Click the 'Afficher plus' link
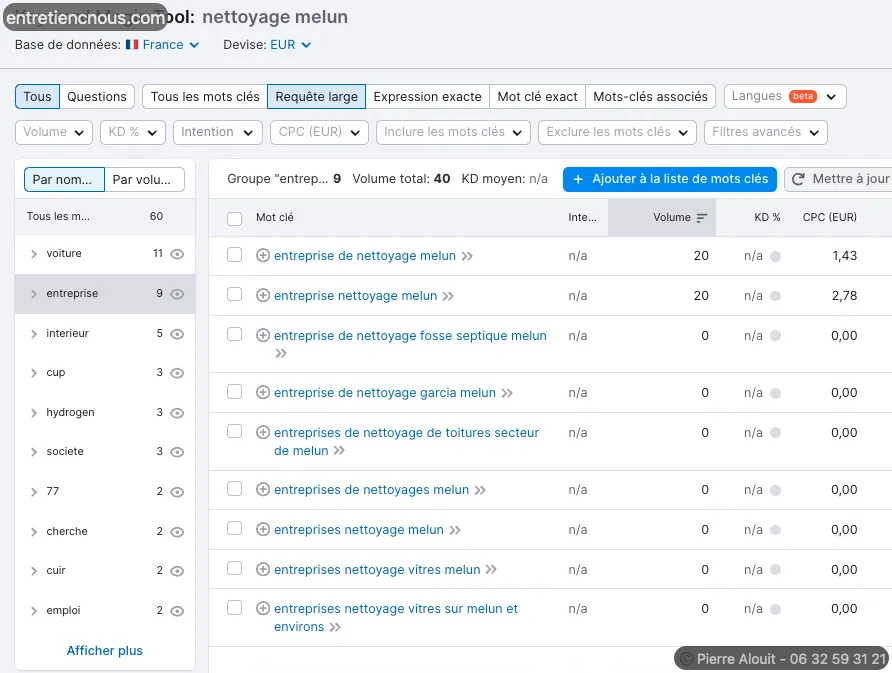This screenshot has height=673, width=892. pos(105,651)
